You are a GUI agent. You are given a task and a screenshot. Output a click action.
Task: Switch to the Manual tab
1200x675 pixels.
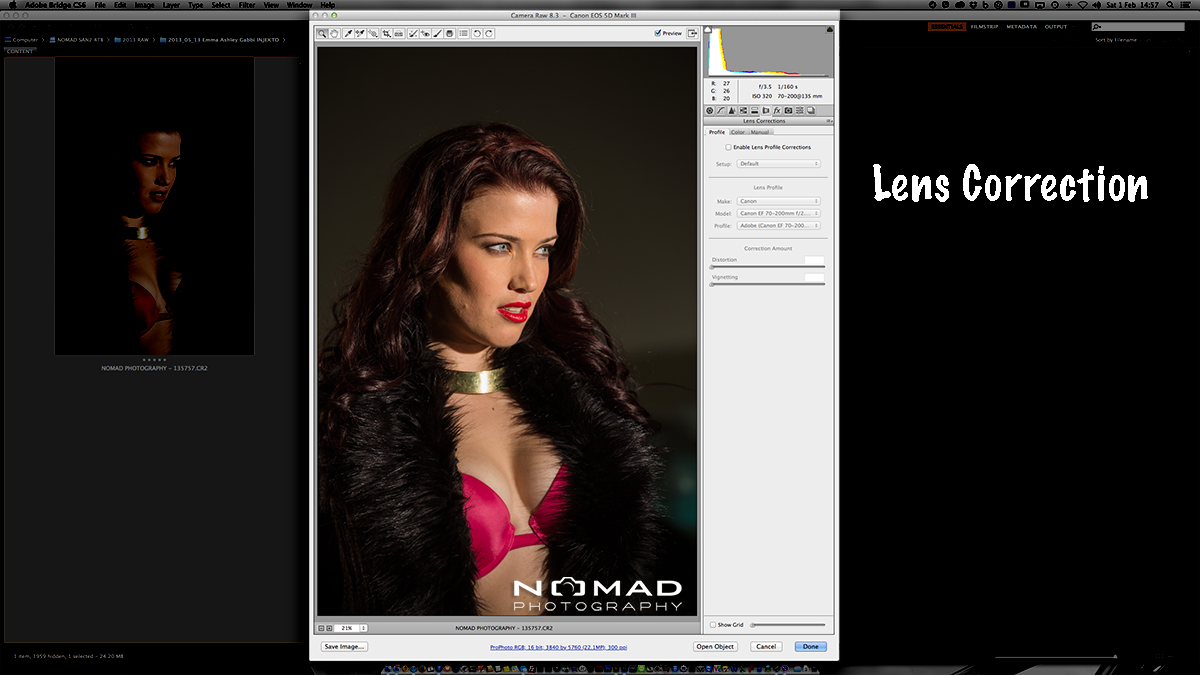[760, 132]
